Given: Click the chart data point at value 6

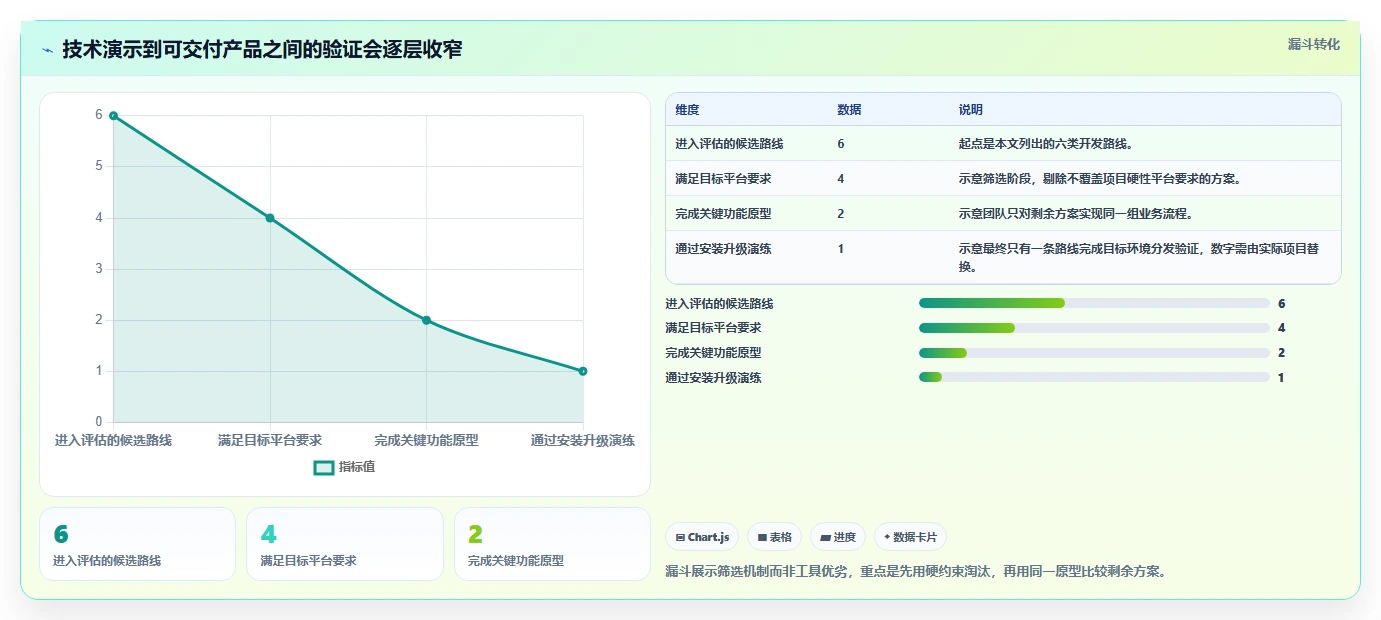Looking at the screenshot, I should coord(113,115).
